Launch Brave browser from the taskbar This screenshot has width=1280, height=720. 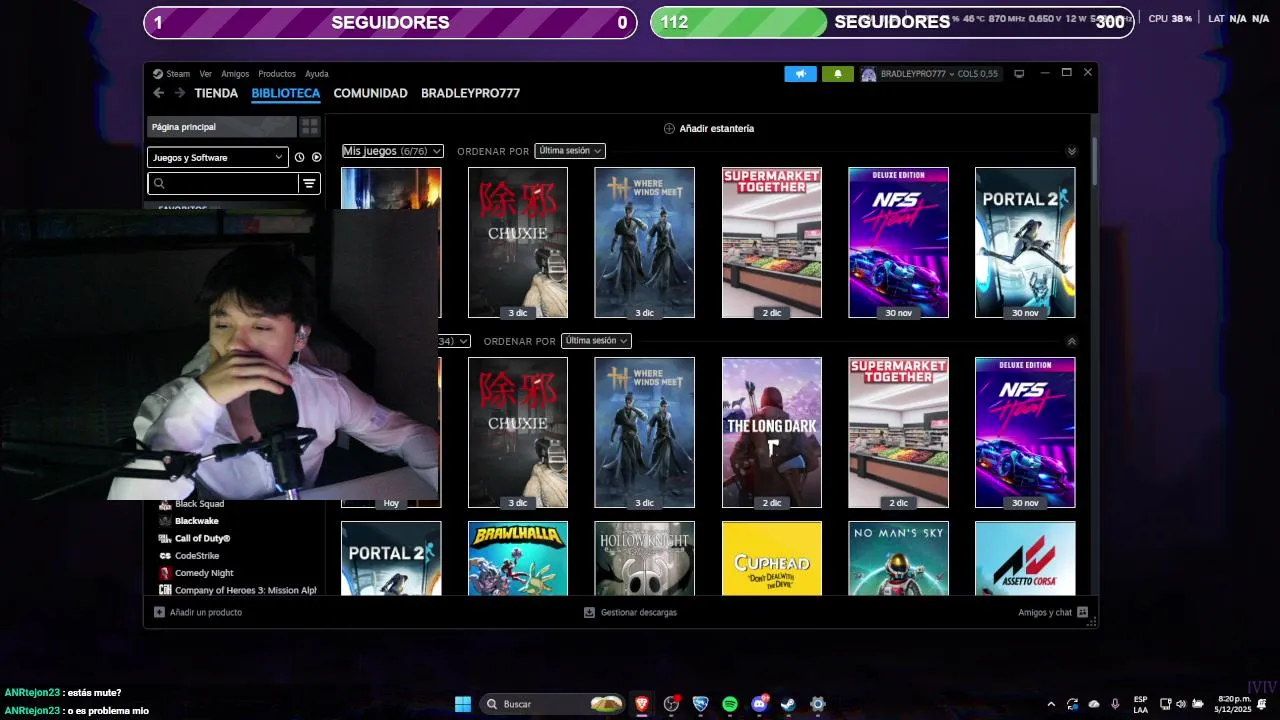click(x=641, y=704)
